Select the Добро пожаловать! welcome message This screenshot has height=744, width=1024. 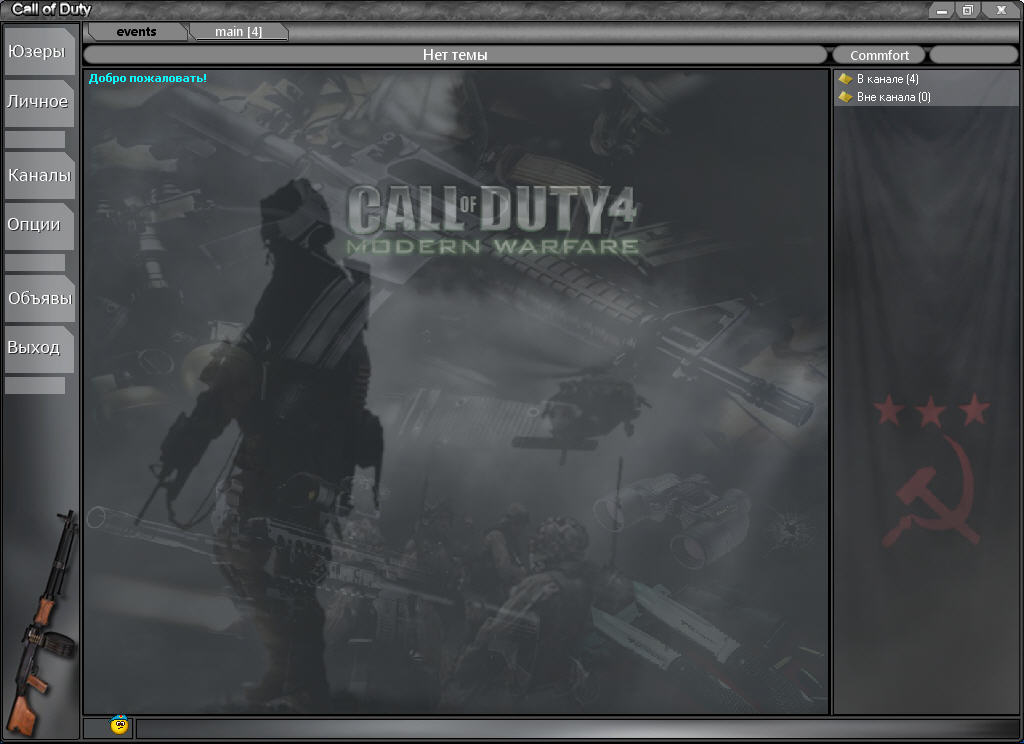coord(148,78)
